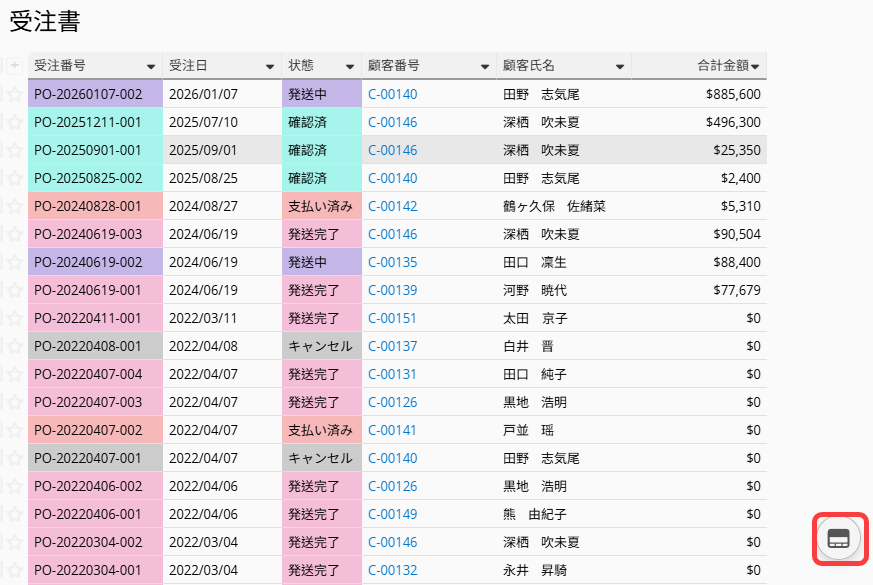This screenshot has width=873, height=585.
Task: Star the PO-20260107-002 order row
Action: pos(14,94)
